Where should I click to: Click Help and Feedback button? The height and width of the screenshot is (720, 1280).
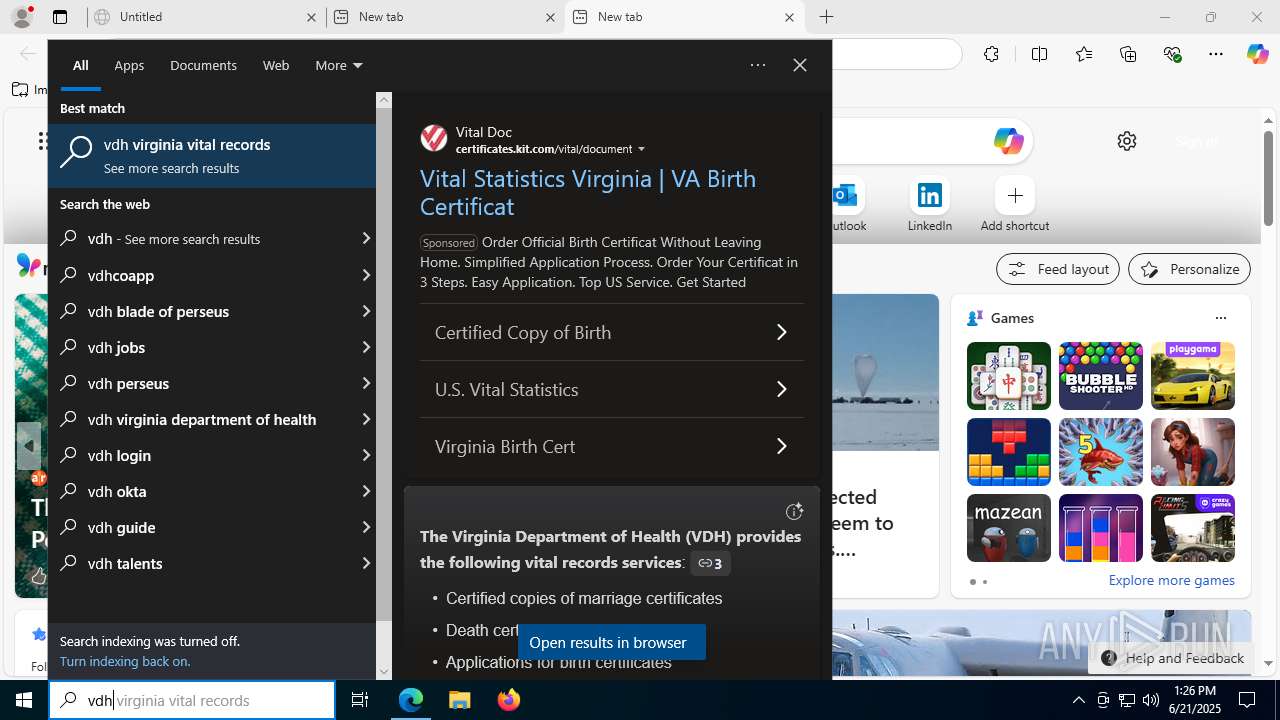click(1172, 658)
